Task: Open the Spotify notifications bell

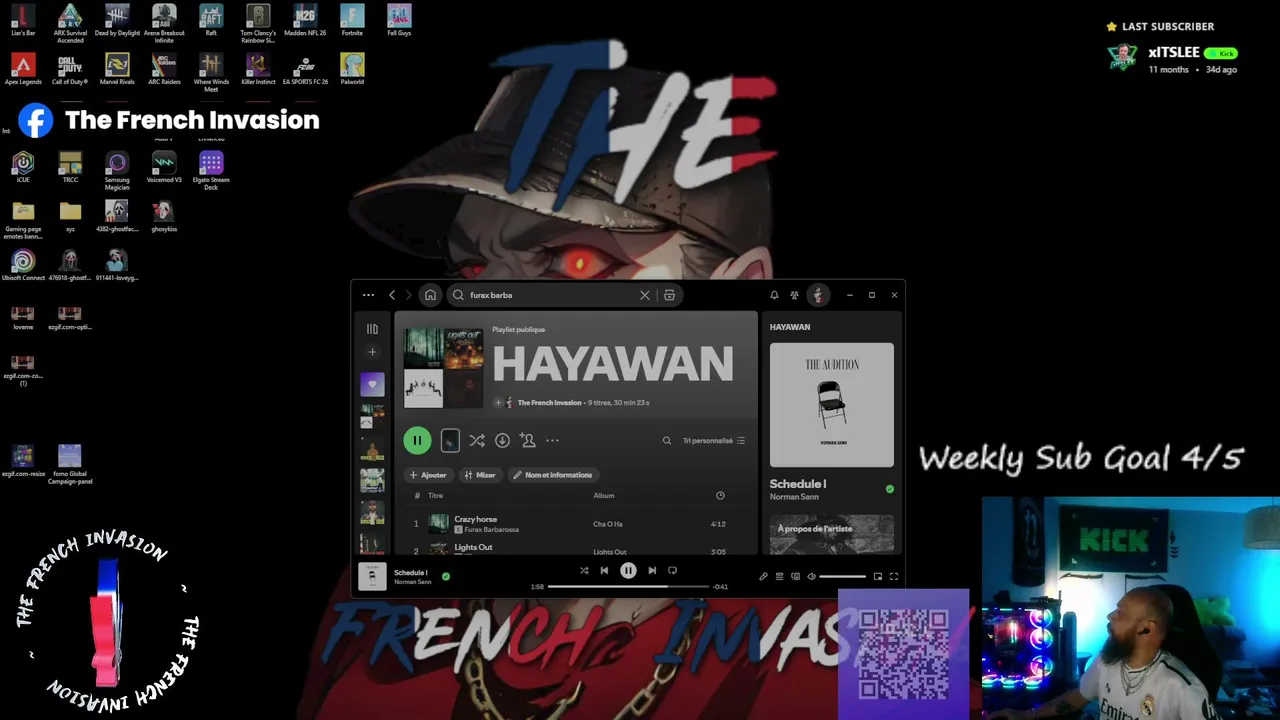Action: click(x=774, y=295)
